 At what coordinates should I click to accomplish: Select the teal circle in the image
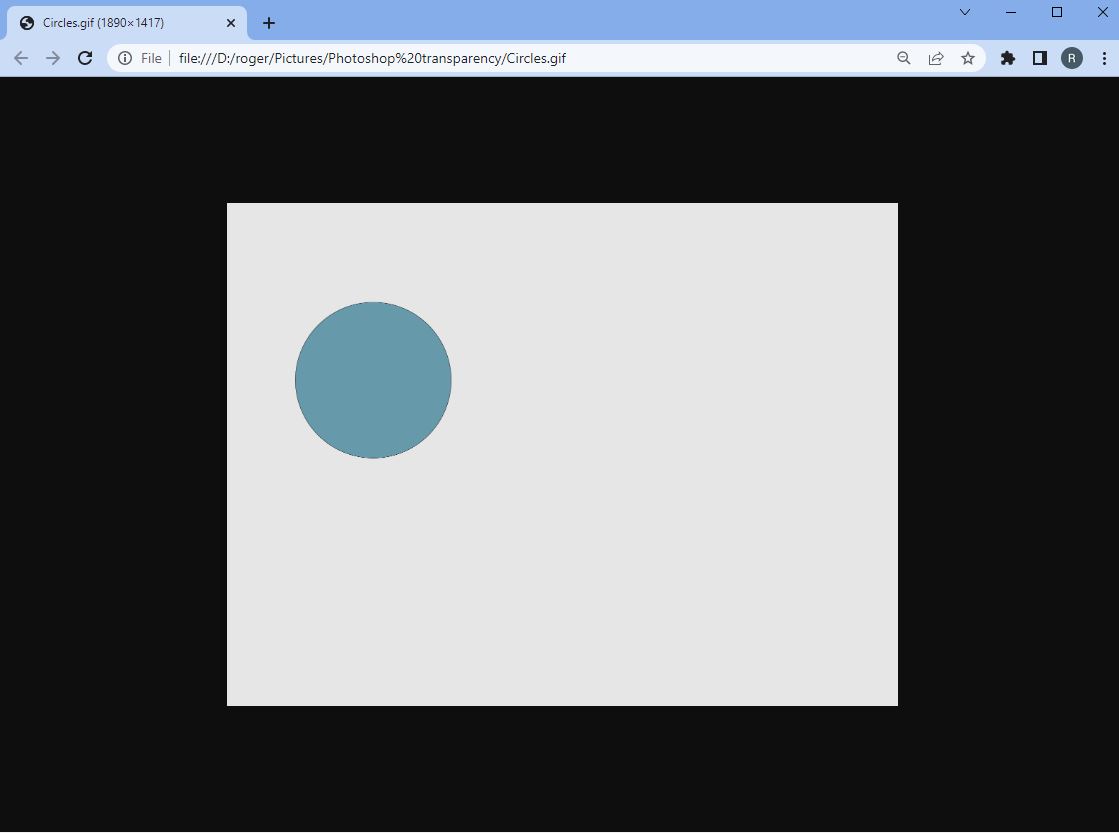coord(373,378)
